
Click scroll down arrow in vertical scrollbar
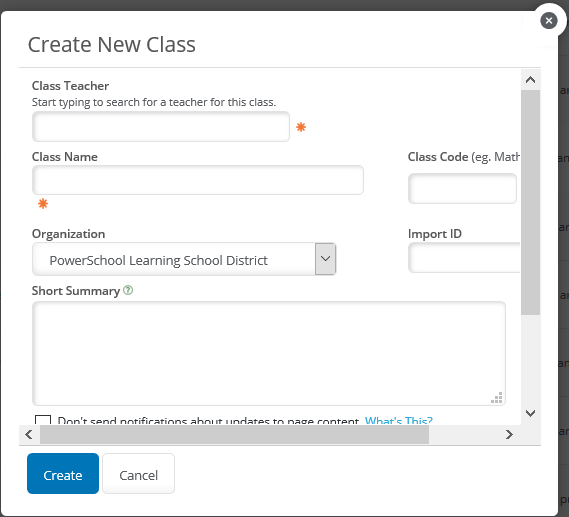pyautogui.click(x=531, y=413)
